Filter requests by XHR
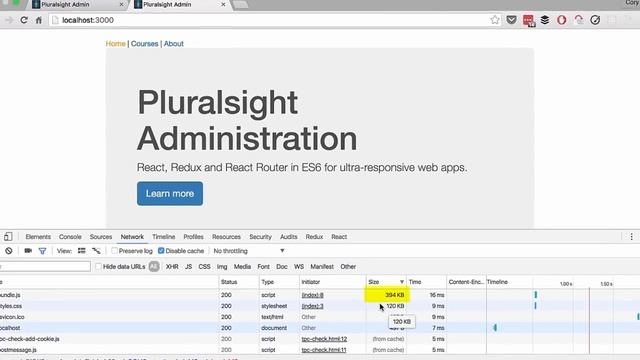This screenshot has width=640, height=360. coord(172,267)
